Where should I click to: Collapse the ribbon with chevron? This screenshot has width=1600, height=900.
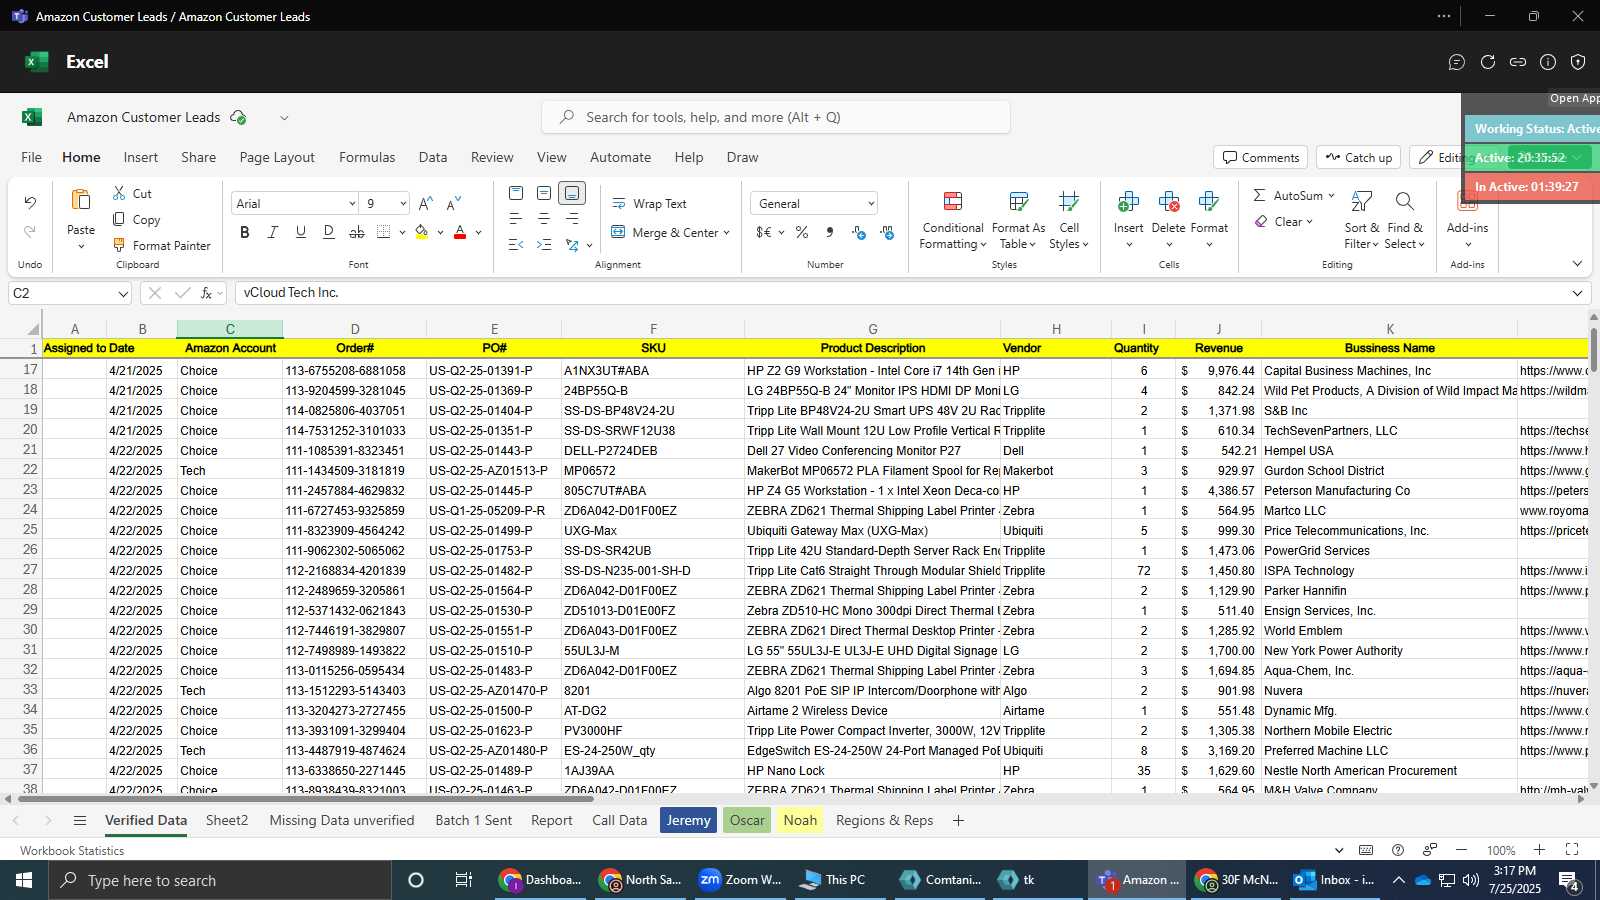[1577, 264]
